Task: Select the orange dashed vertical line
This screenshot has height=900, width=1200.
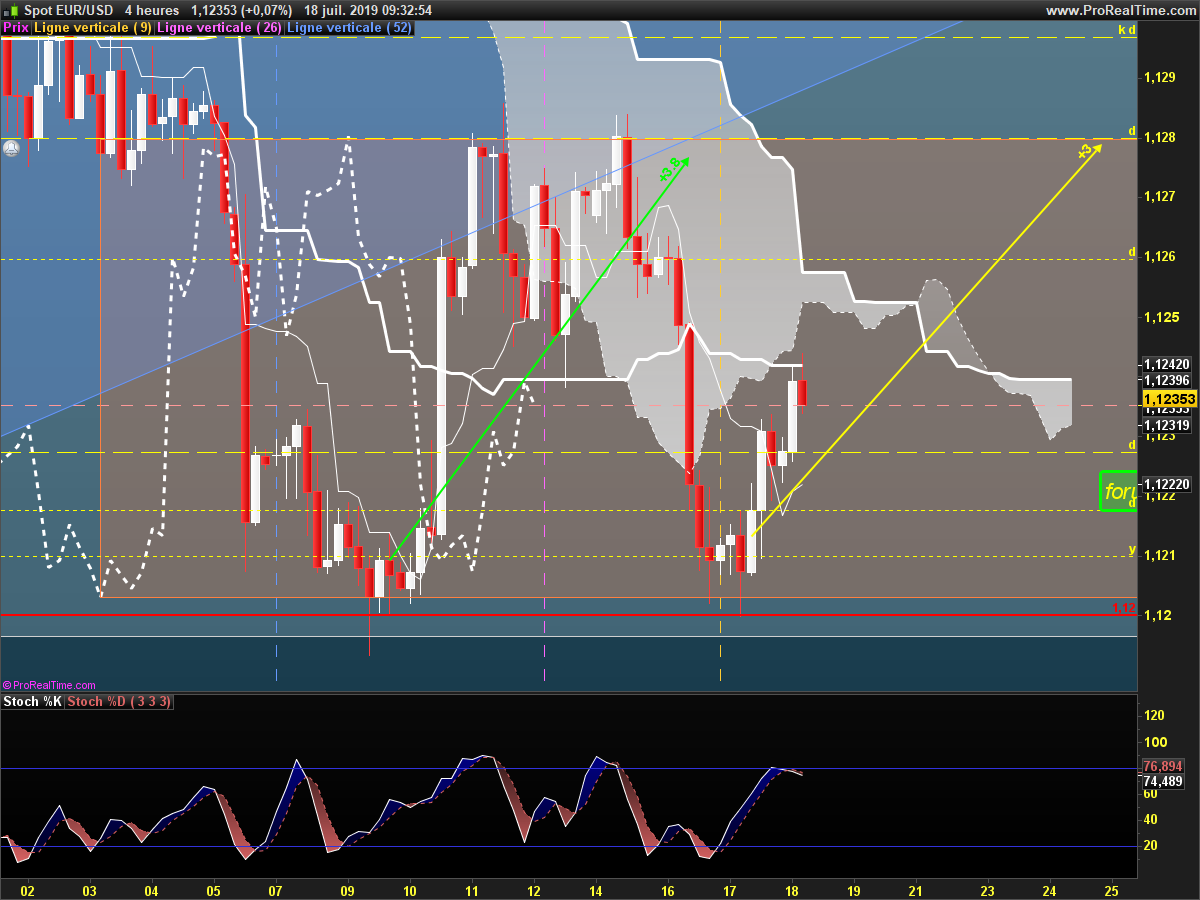Action: (721, 350)
